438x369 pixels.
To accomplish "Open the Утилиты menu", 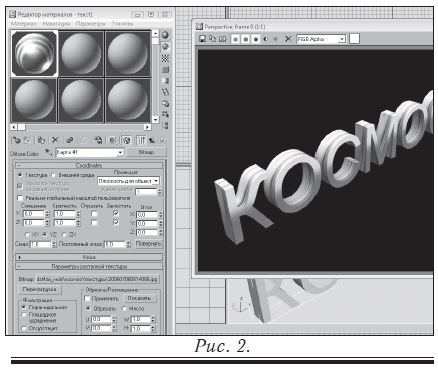I will [x=122, y=24].
